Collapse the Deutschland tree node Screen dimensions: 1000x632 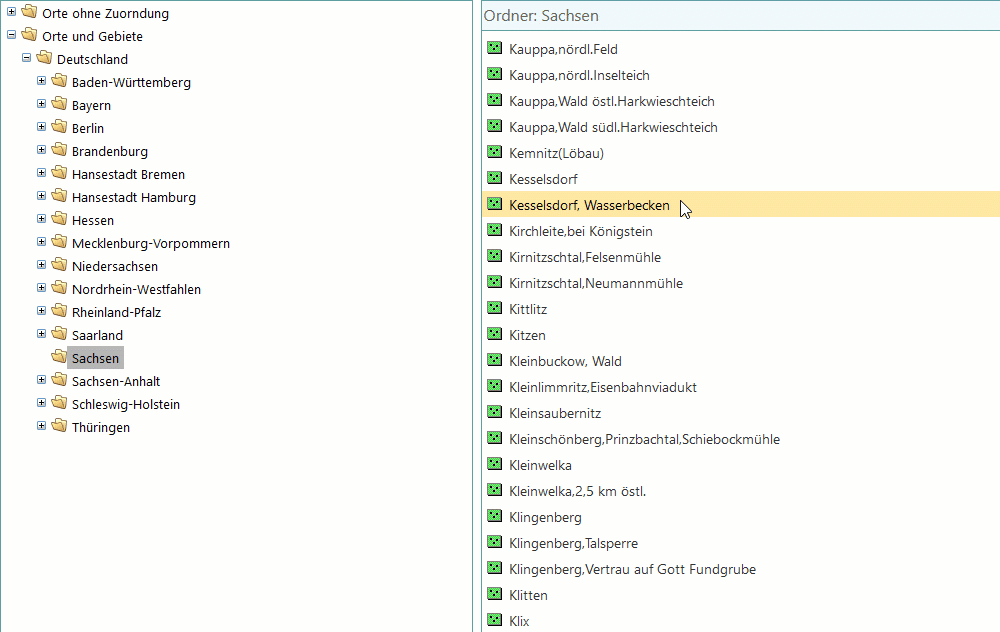[x=27, y=59]
